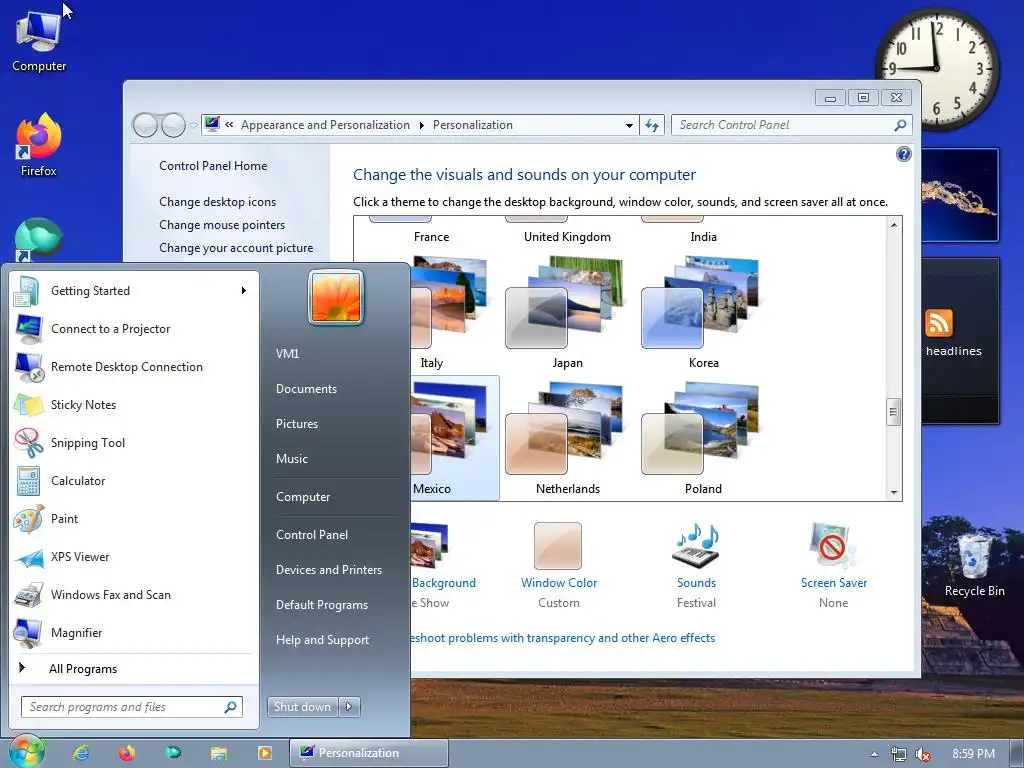
Task: Select the Firefox desktop shortcut
Action: (39, 145)
